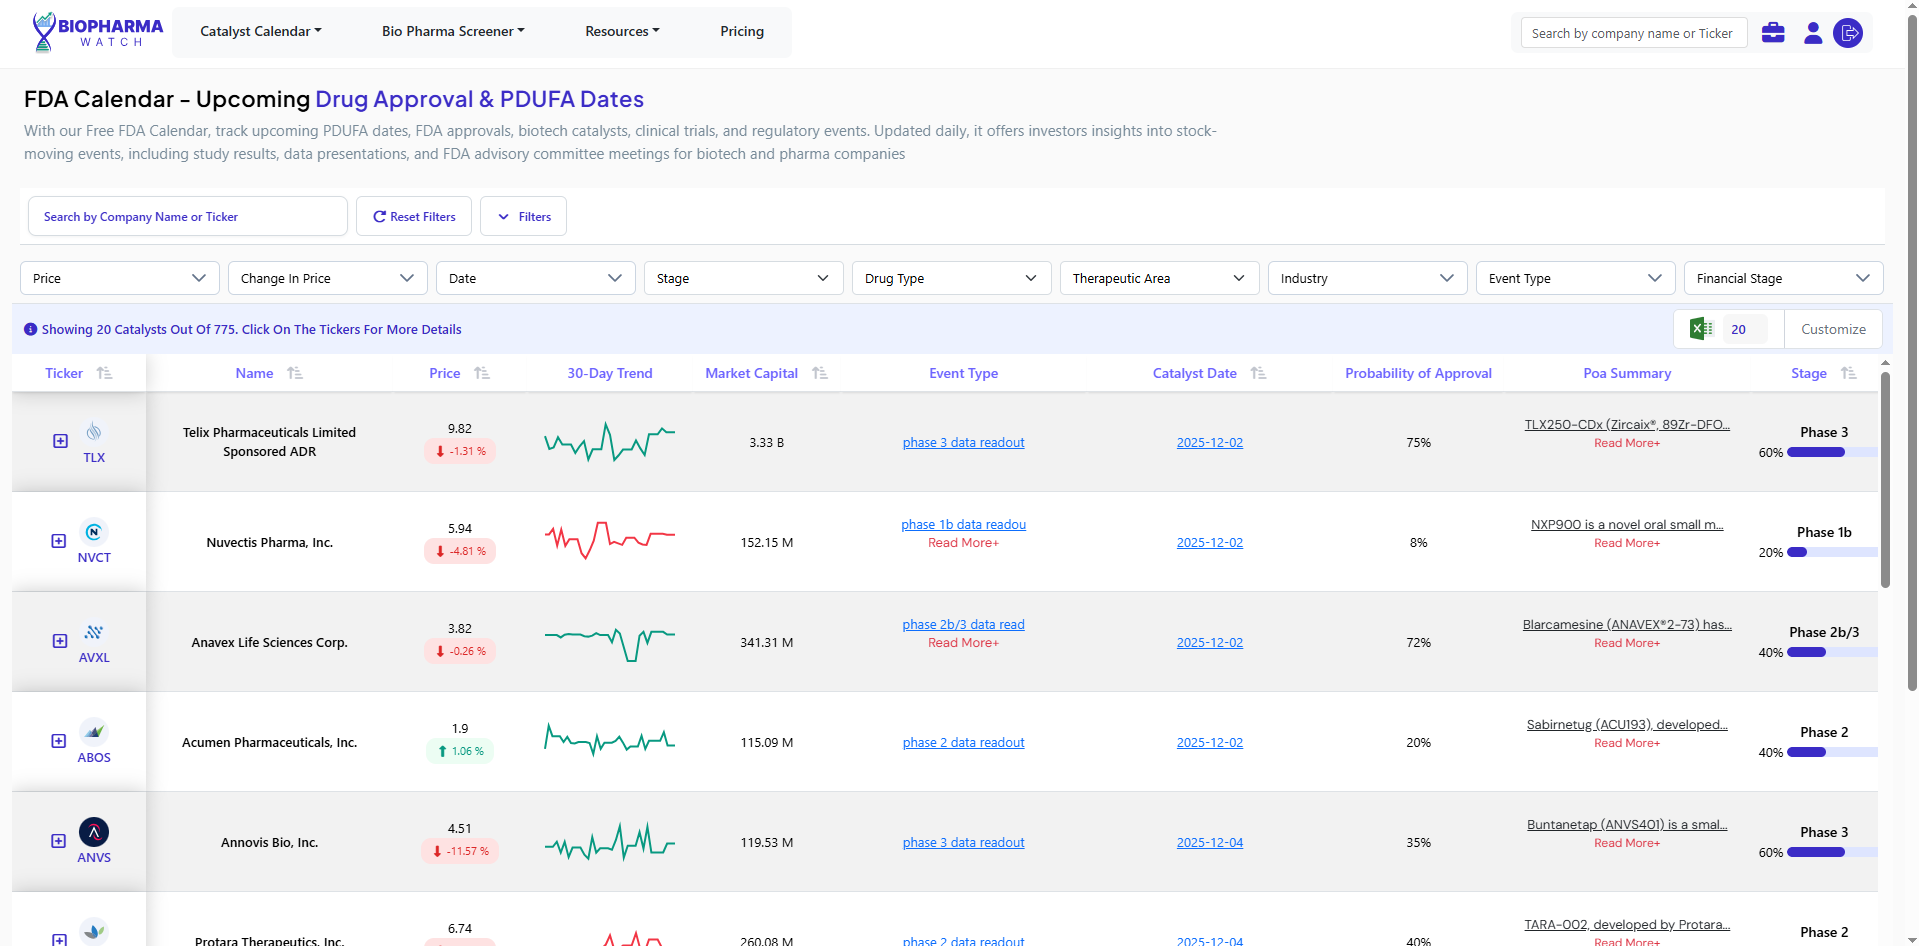Click the Telix TLX company logo

[x=94, y=431]
